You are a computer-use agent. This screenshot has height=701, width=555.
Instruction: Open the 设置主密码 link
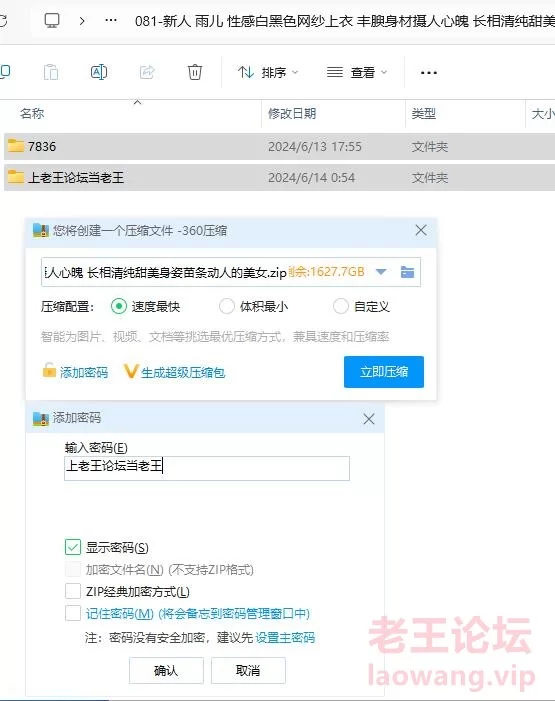(285, 638)
